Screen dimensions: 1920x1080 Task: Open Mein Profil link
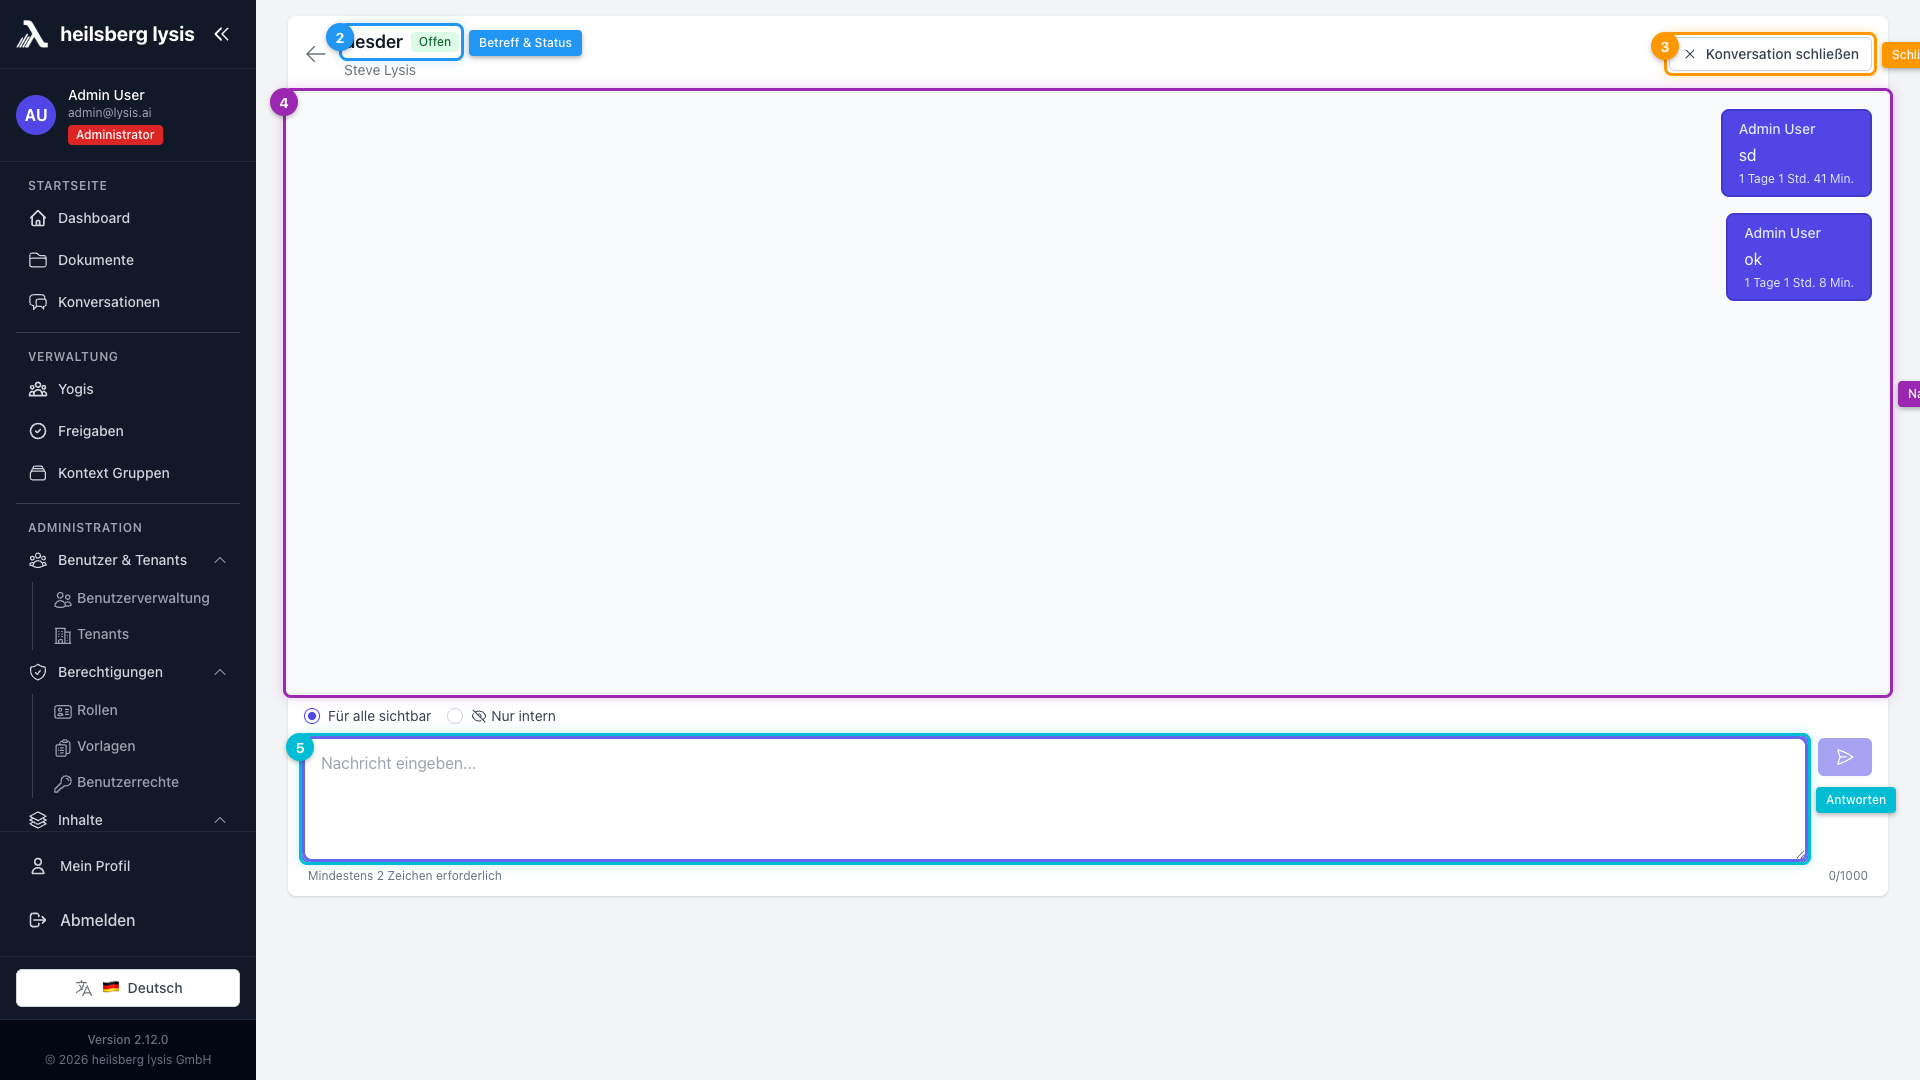coord(95,866)
